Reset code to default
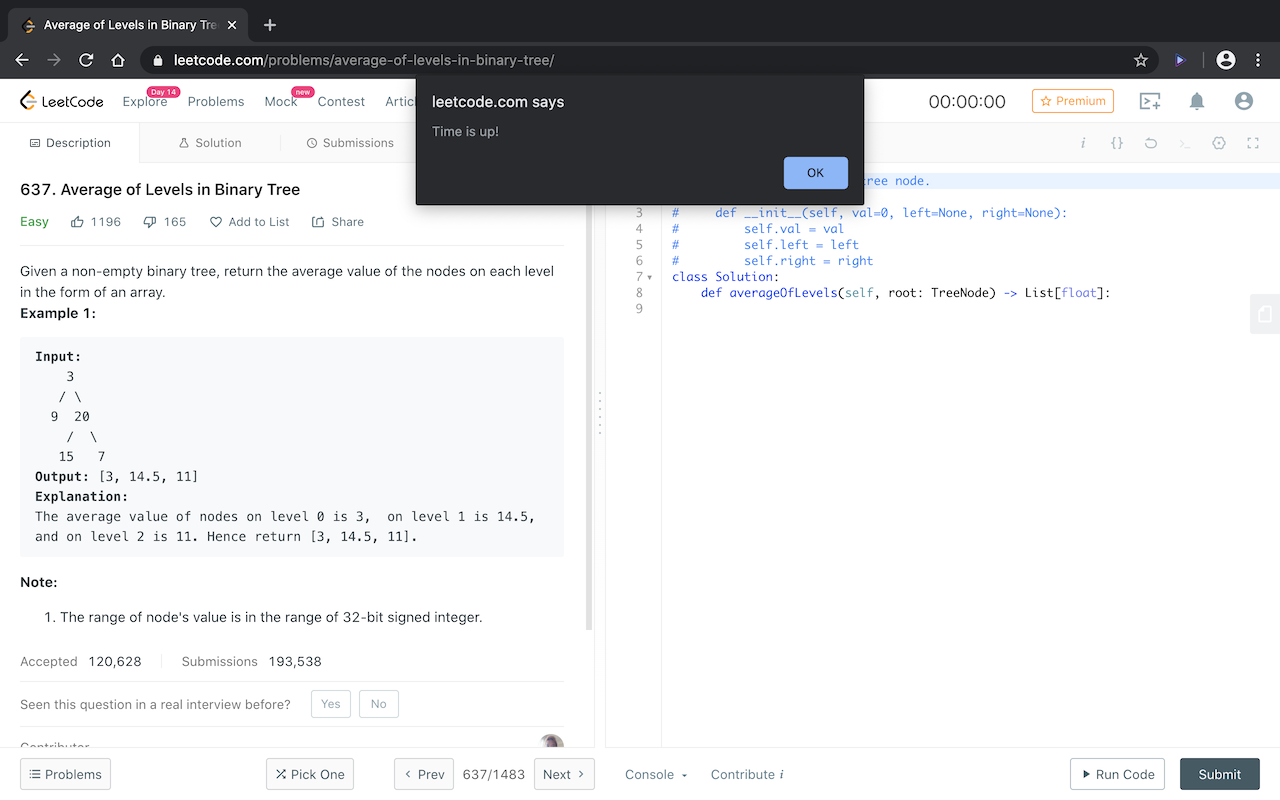Image resolution: width=1280 pixels, height=800 pixels. pyautogui.click(x=1151, y=143)
